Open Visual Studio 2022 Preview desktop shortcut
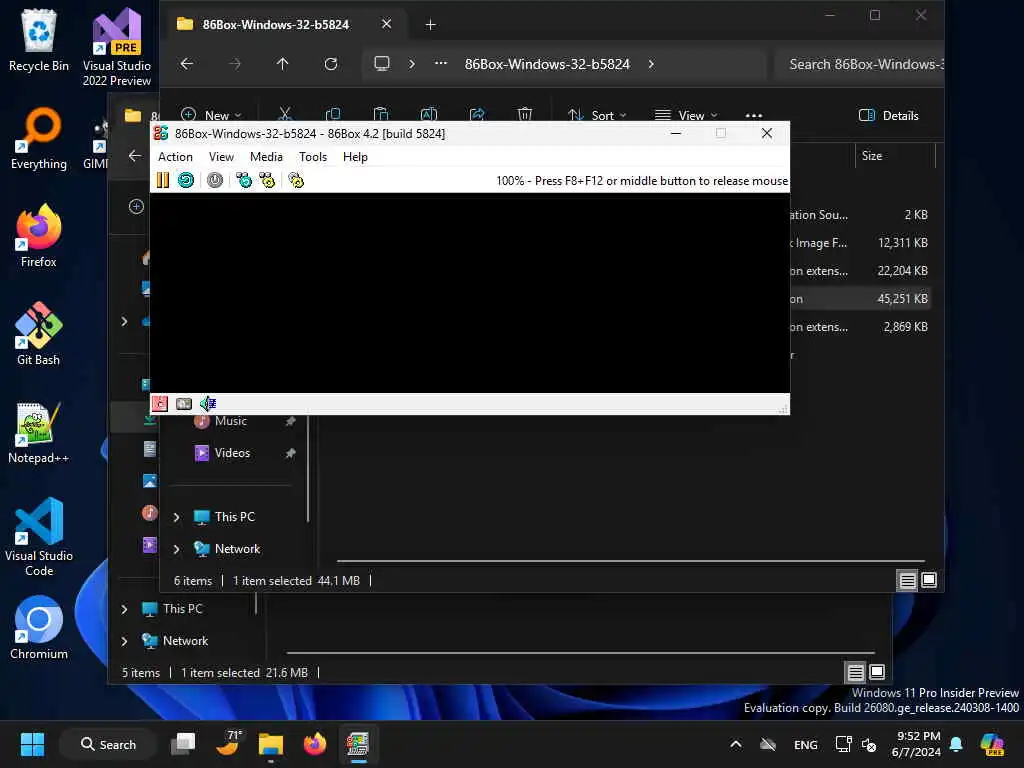Screen dimensions: 1024x768 click(116, 47)
